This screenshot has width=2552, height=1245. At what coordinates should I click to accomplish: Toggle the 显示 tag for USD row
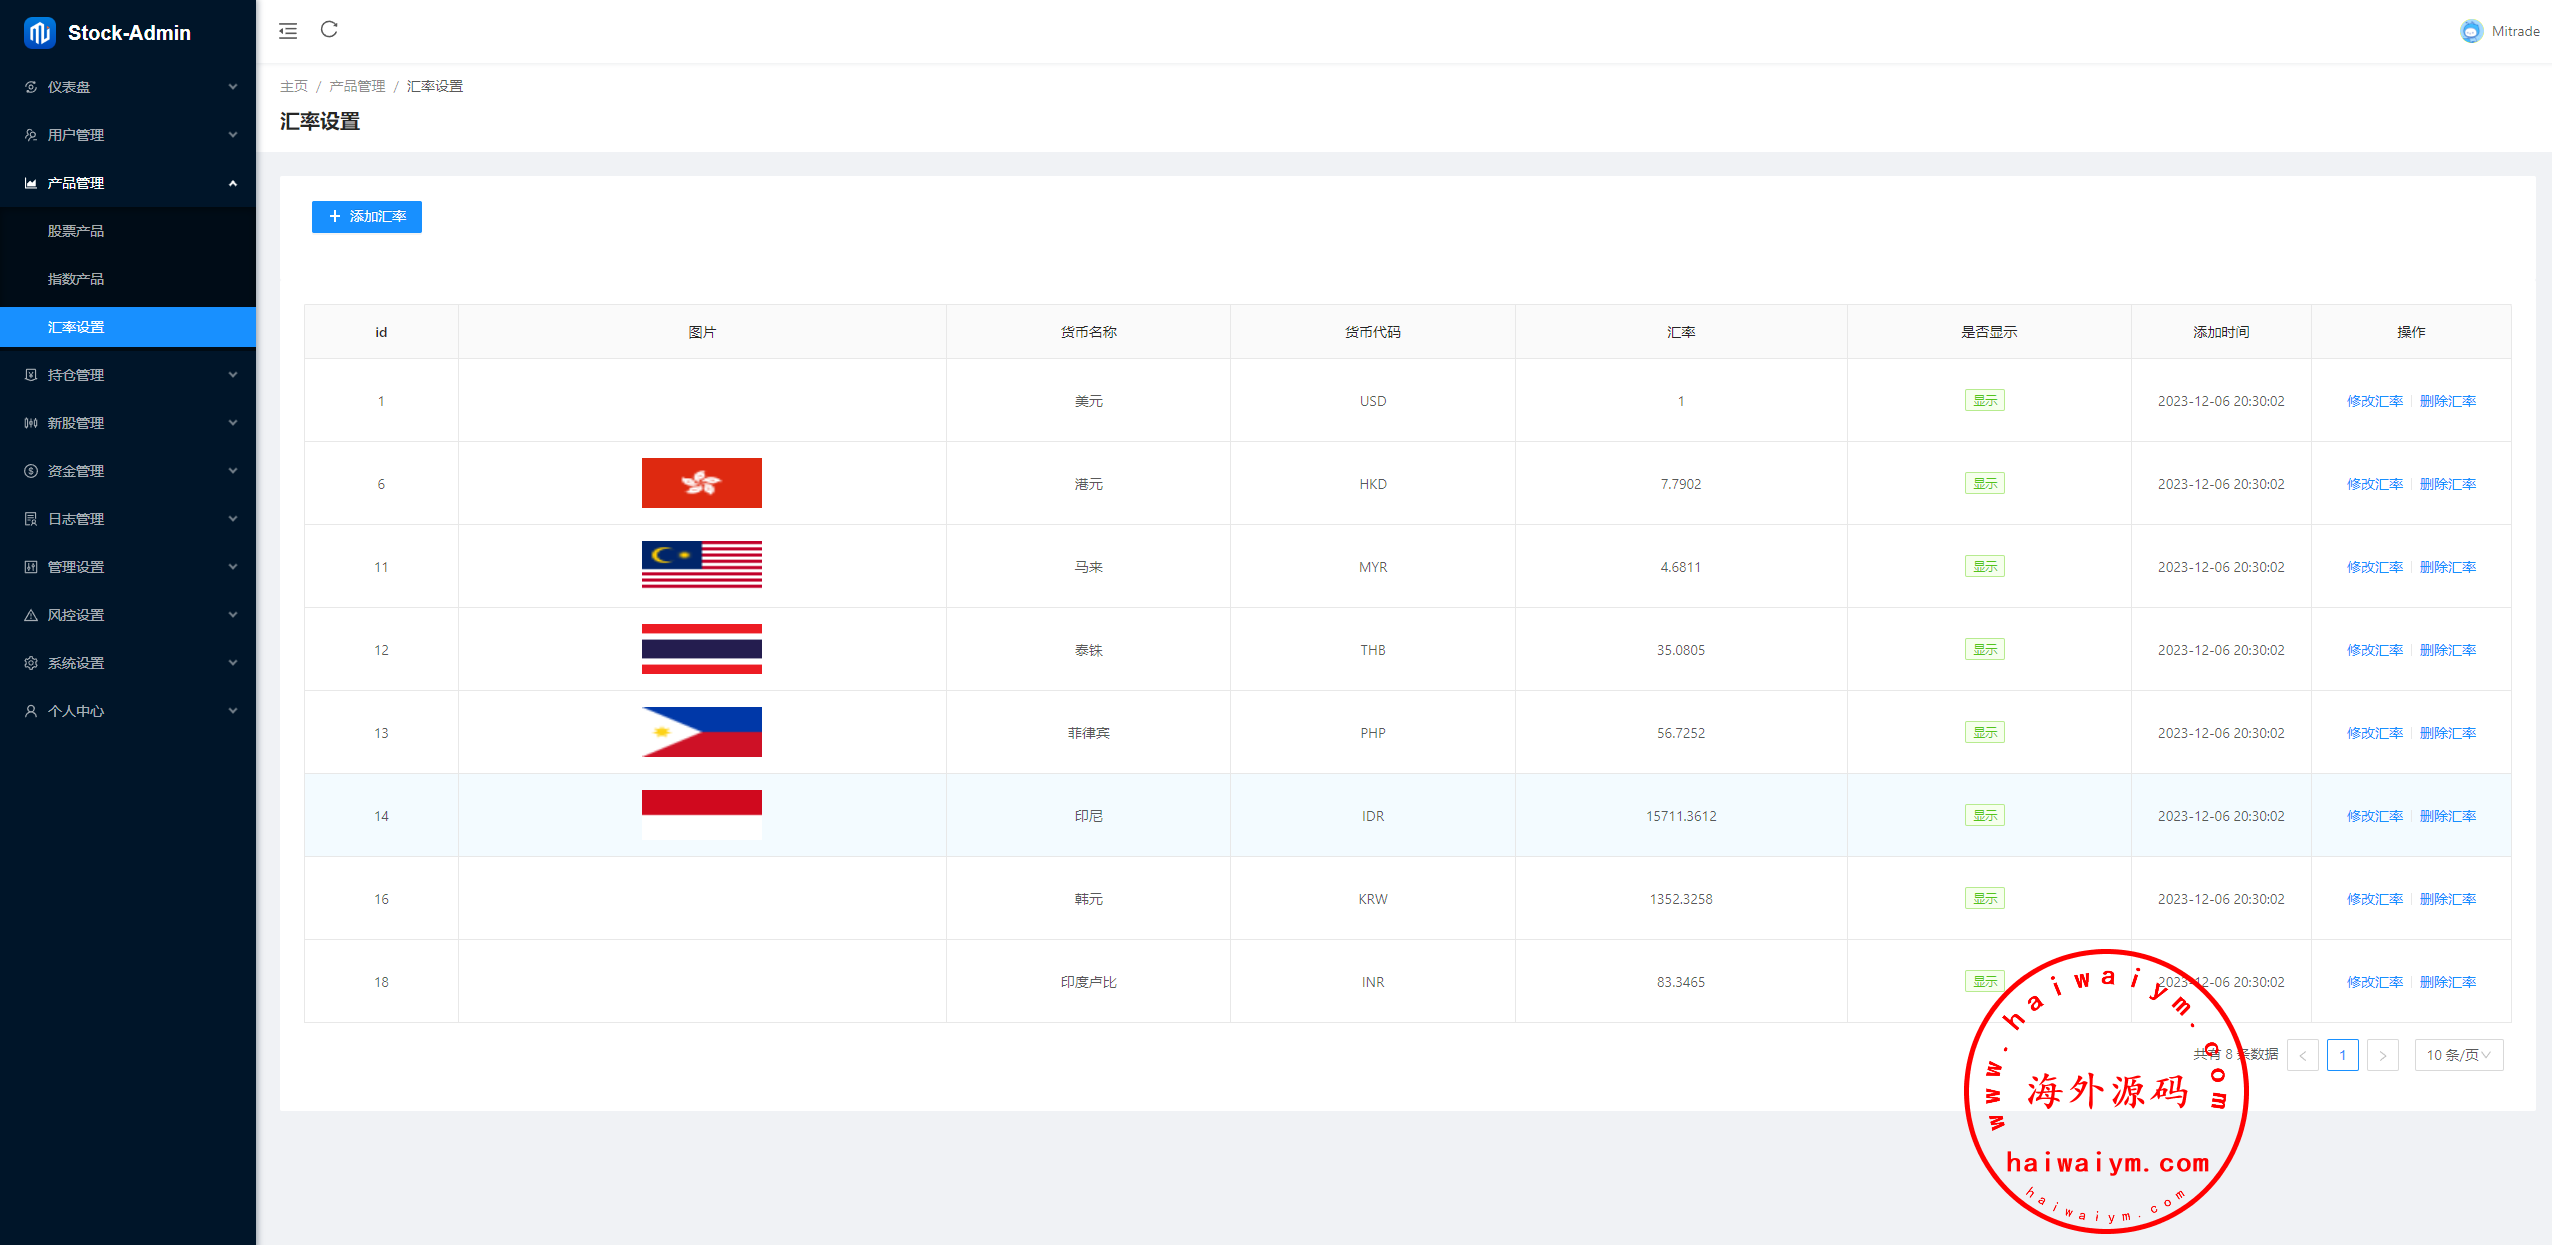point(1984,401)
